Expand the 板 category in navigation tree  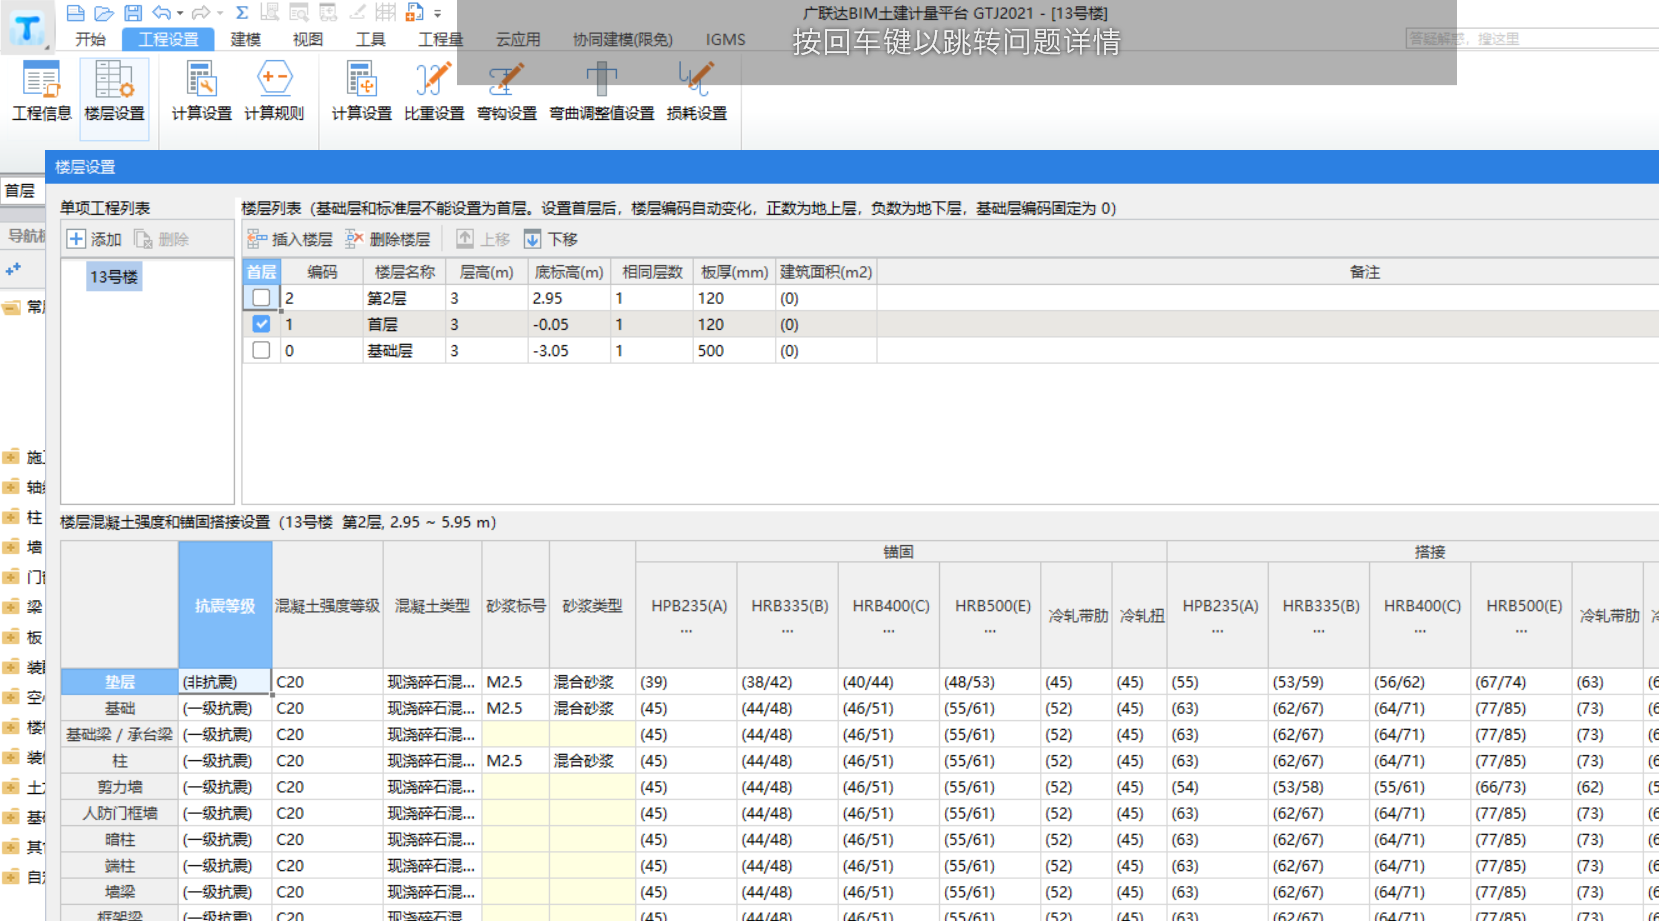tap(11, 637)
